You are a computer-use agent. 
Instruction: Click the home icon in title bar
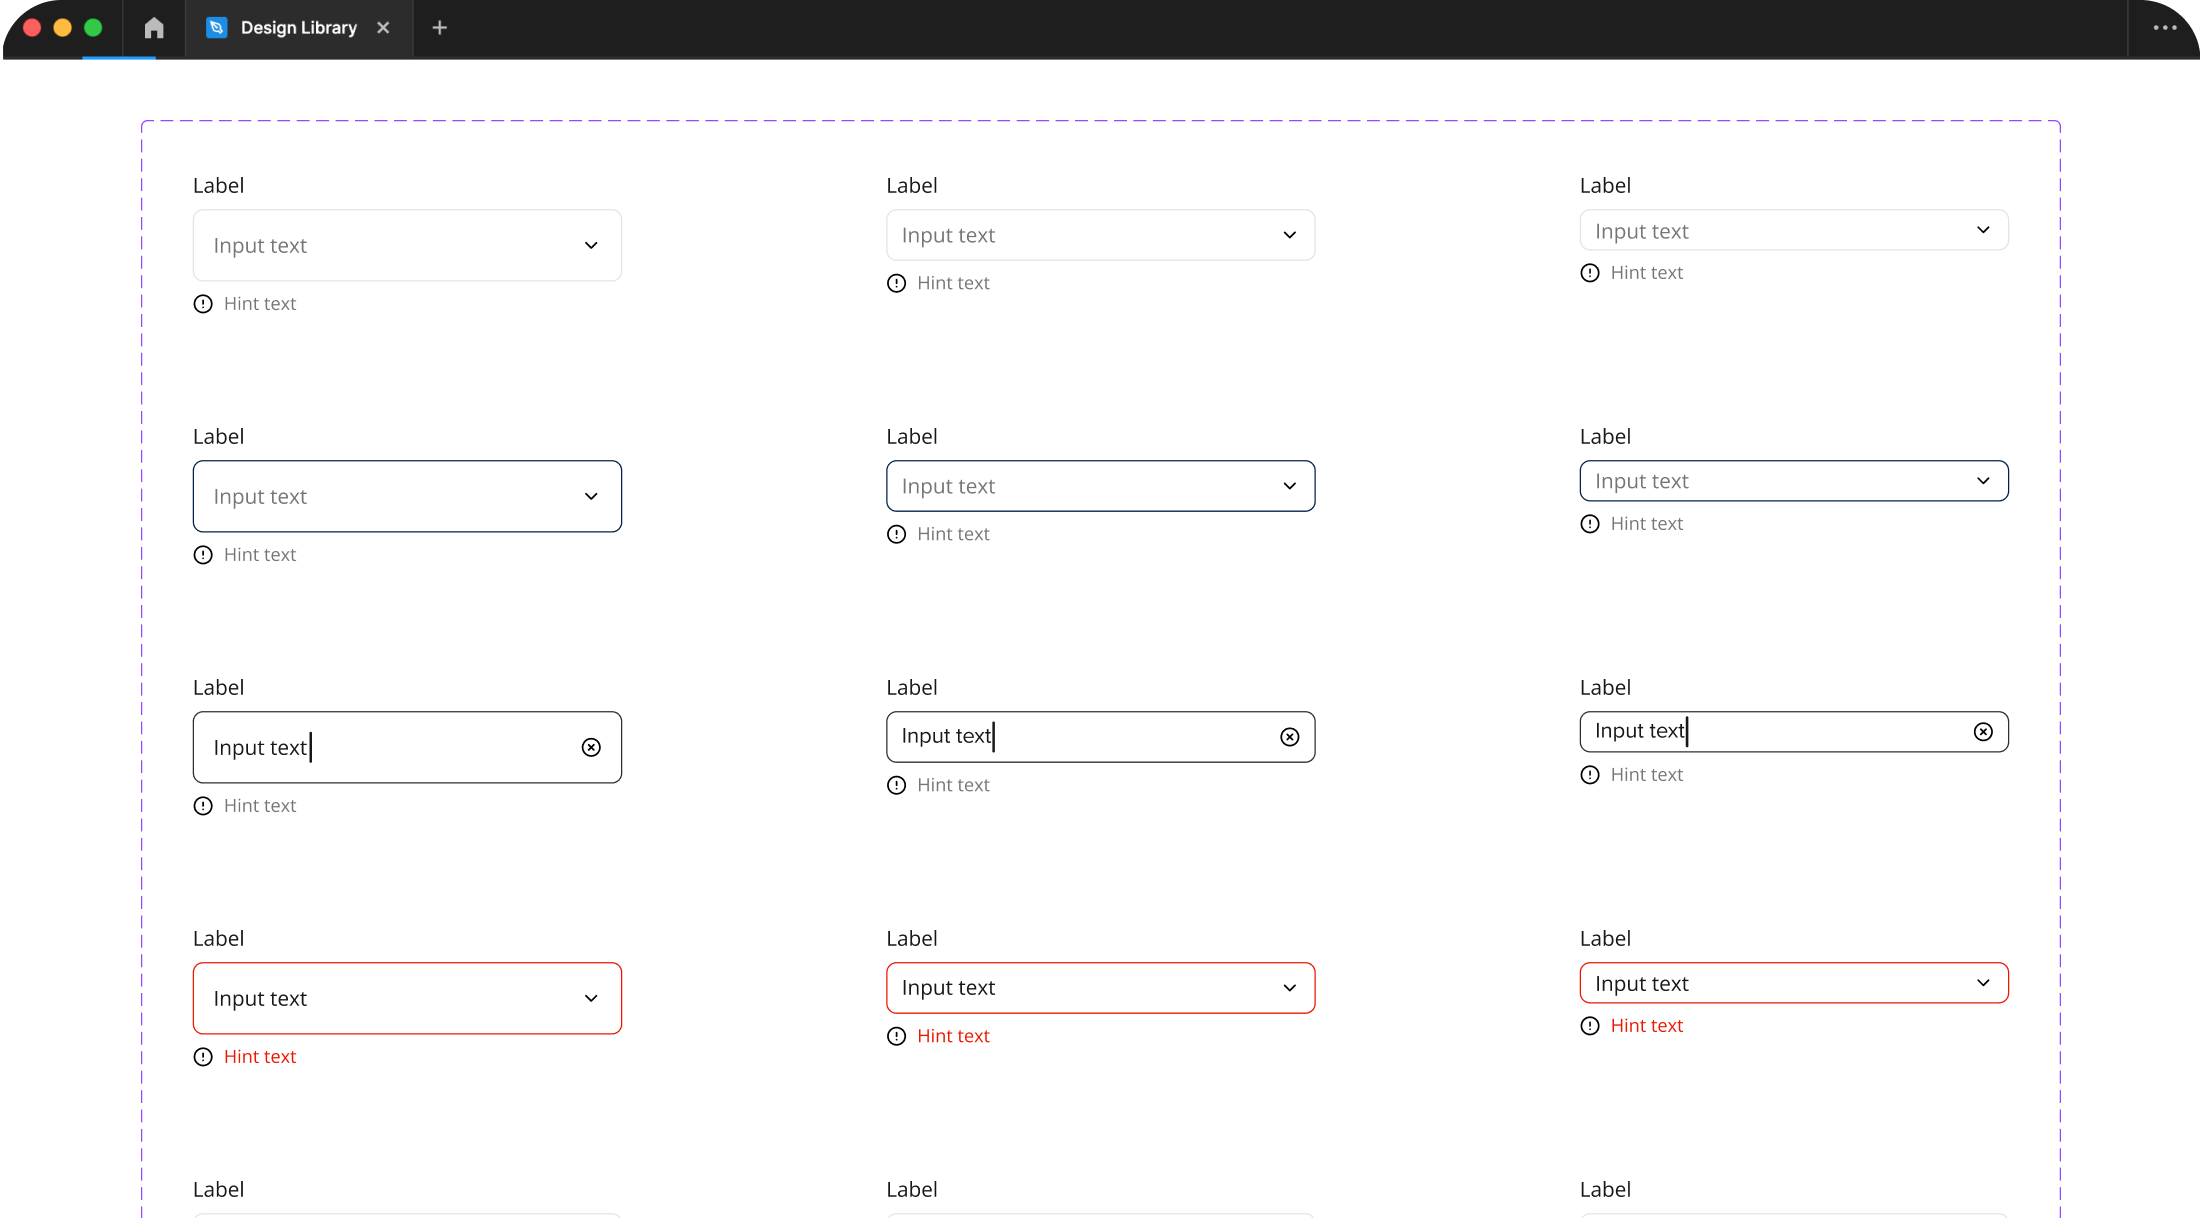(154, 28)
